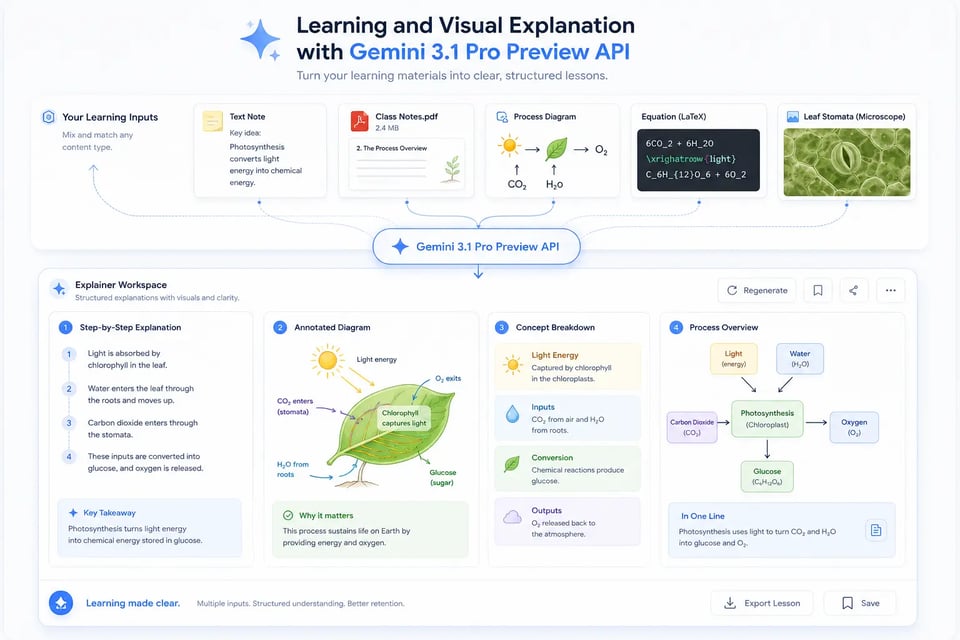
Task: Click the sun icon in Process Diagram
Action: click(509, 146)
